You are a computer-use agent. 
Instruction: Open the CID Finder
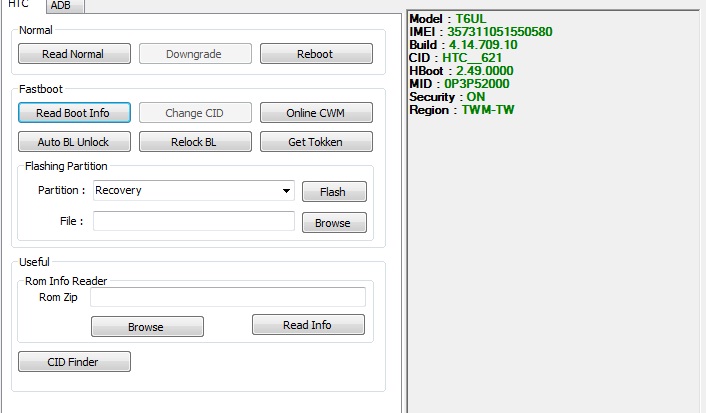coord(74,362)
